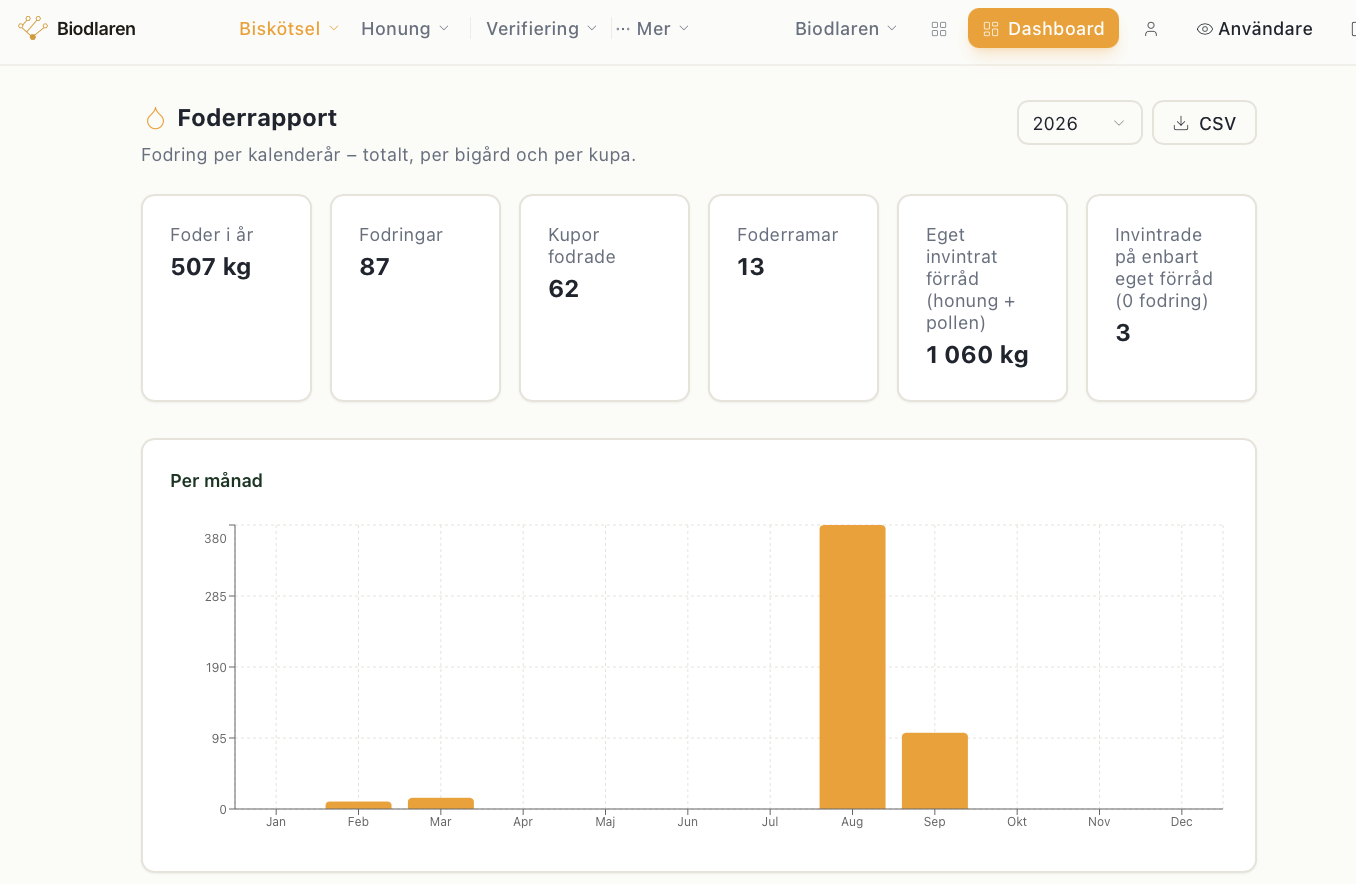Click the Feb bar in the chart
The height and width of the screenshot is (884, 1356).
coord(358,805)
